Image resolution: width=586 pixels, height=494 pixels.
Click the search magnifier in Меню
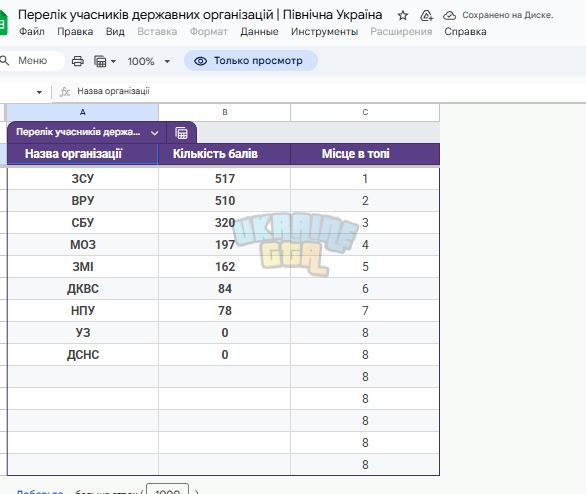pos(4,60)
